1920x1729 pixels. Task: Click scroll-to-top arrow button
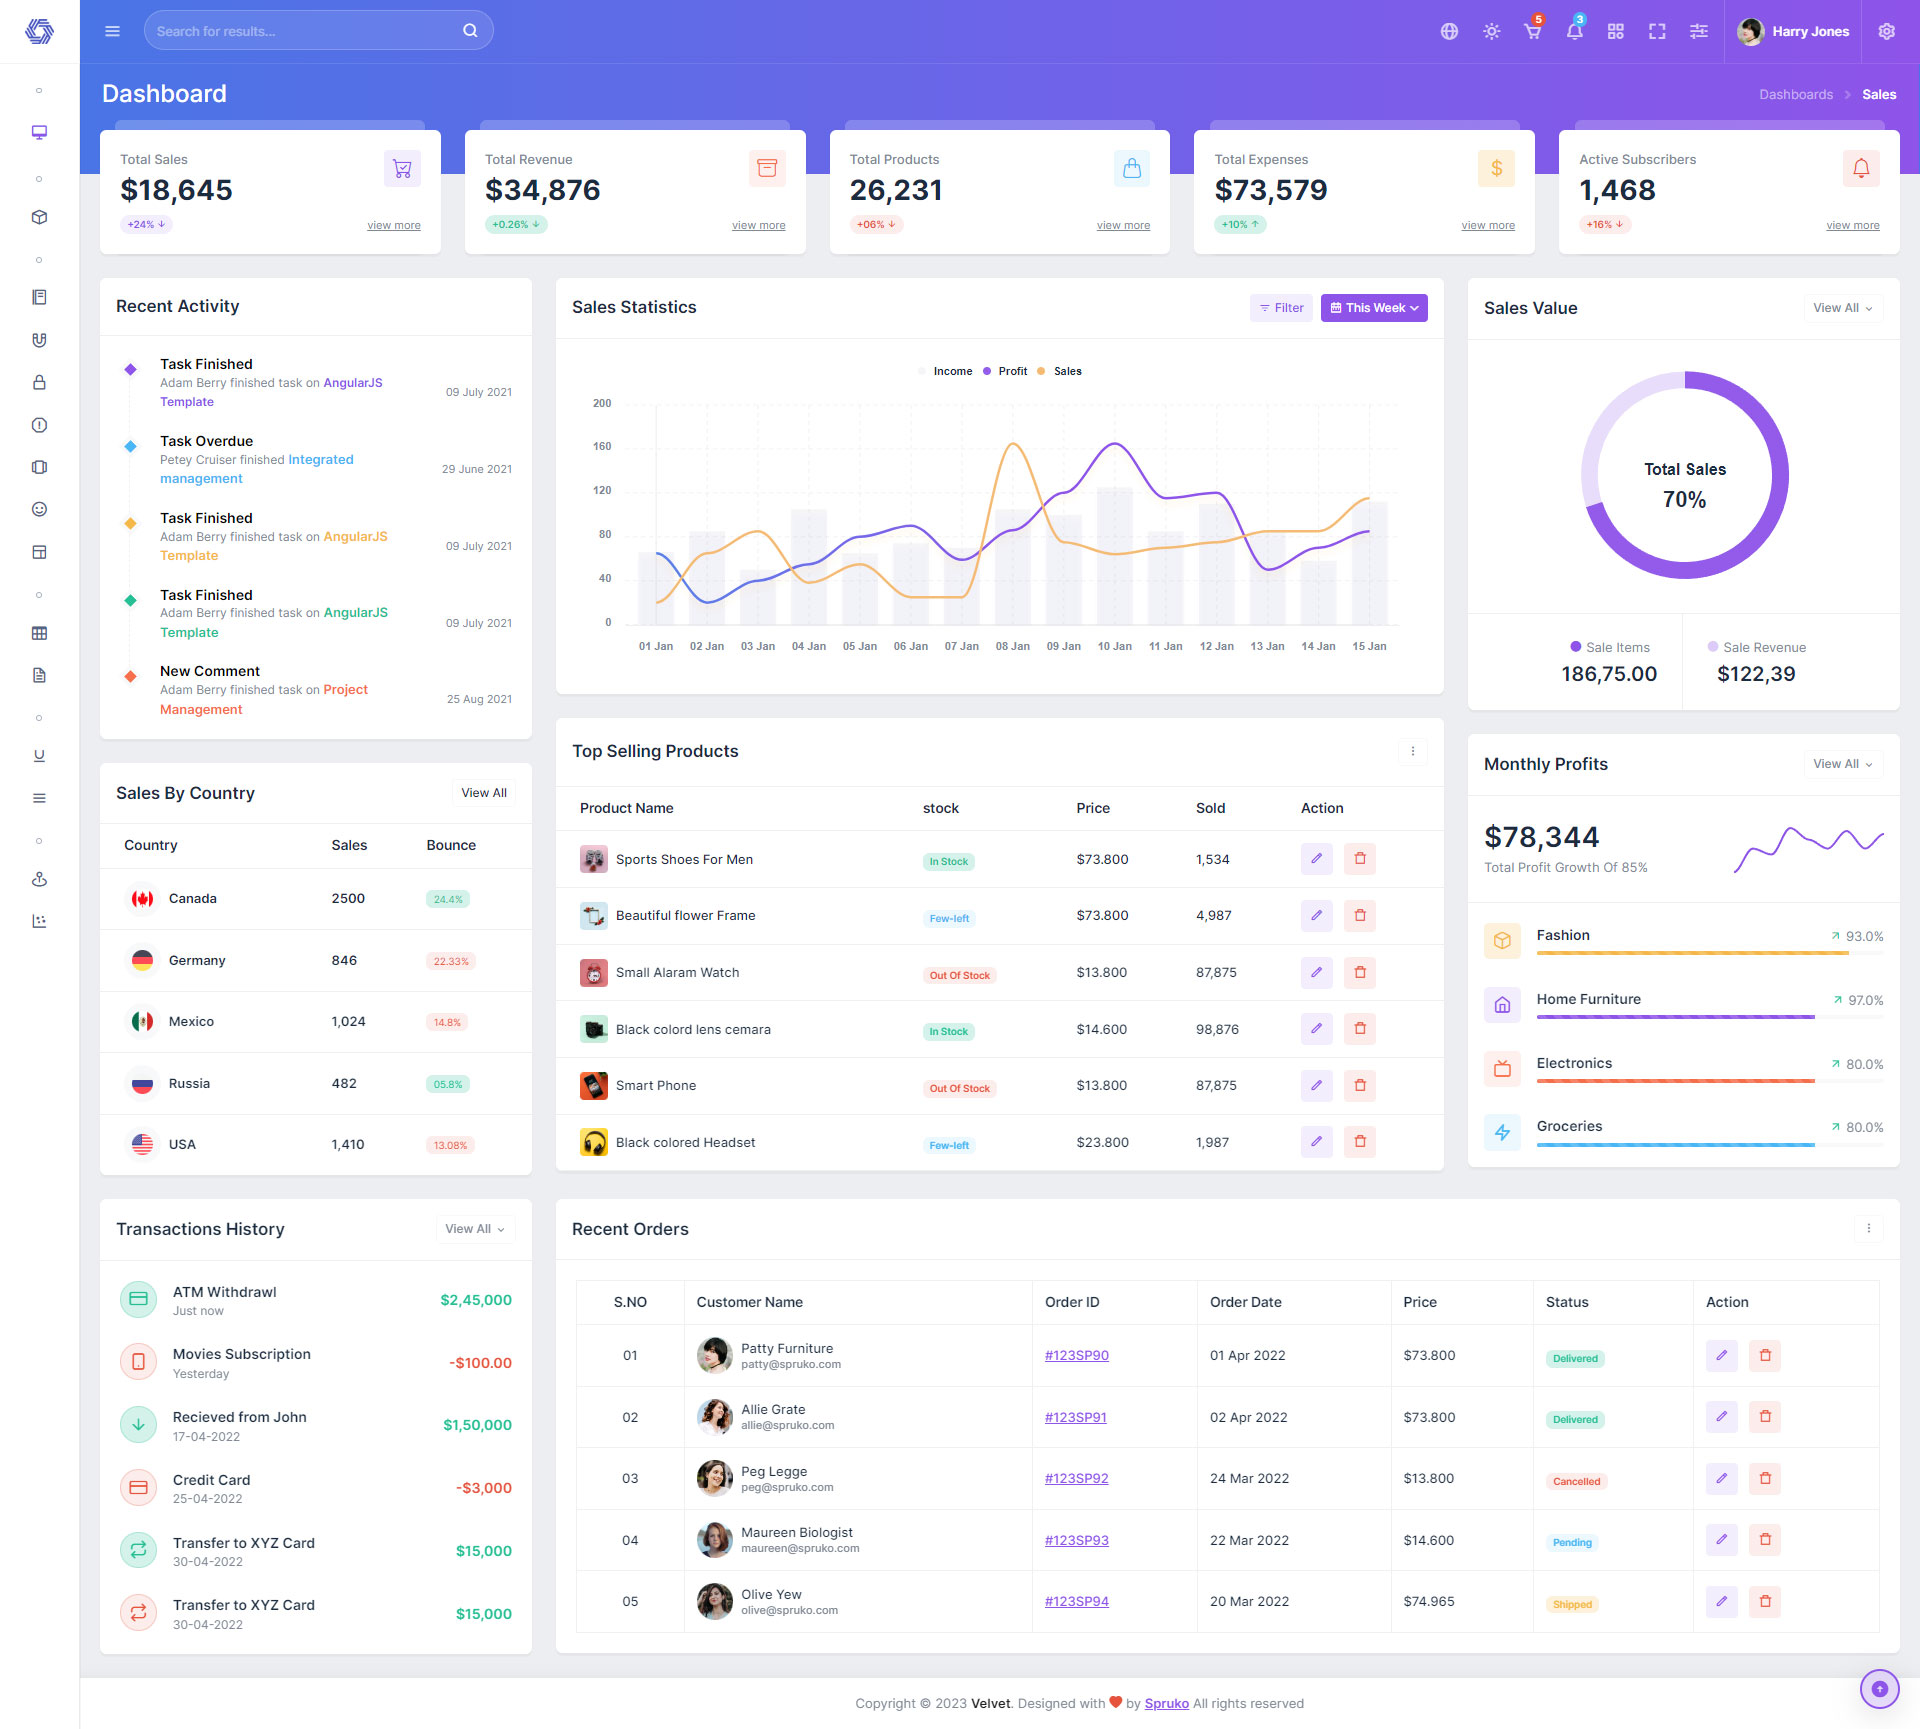click(1879, 1689)
